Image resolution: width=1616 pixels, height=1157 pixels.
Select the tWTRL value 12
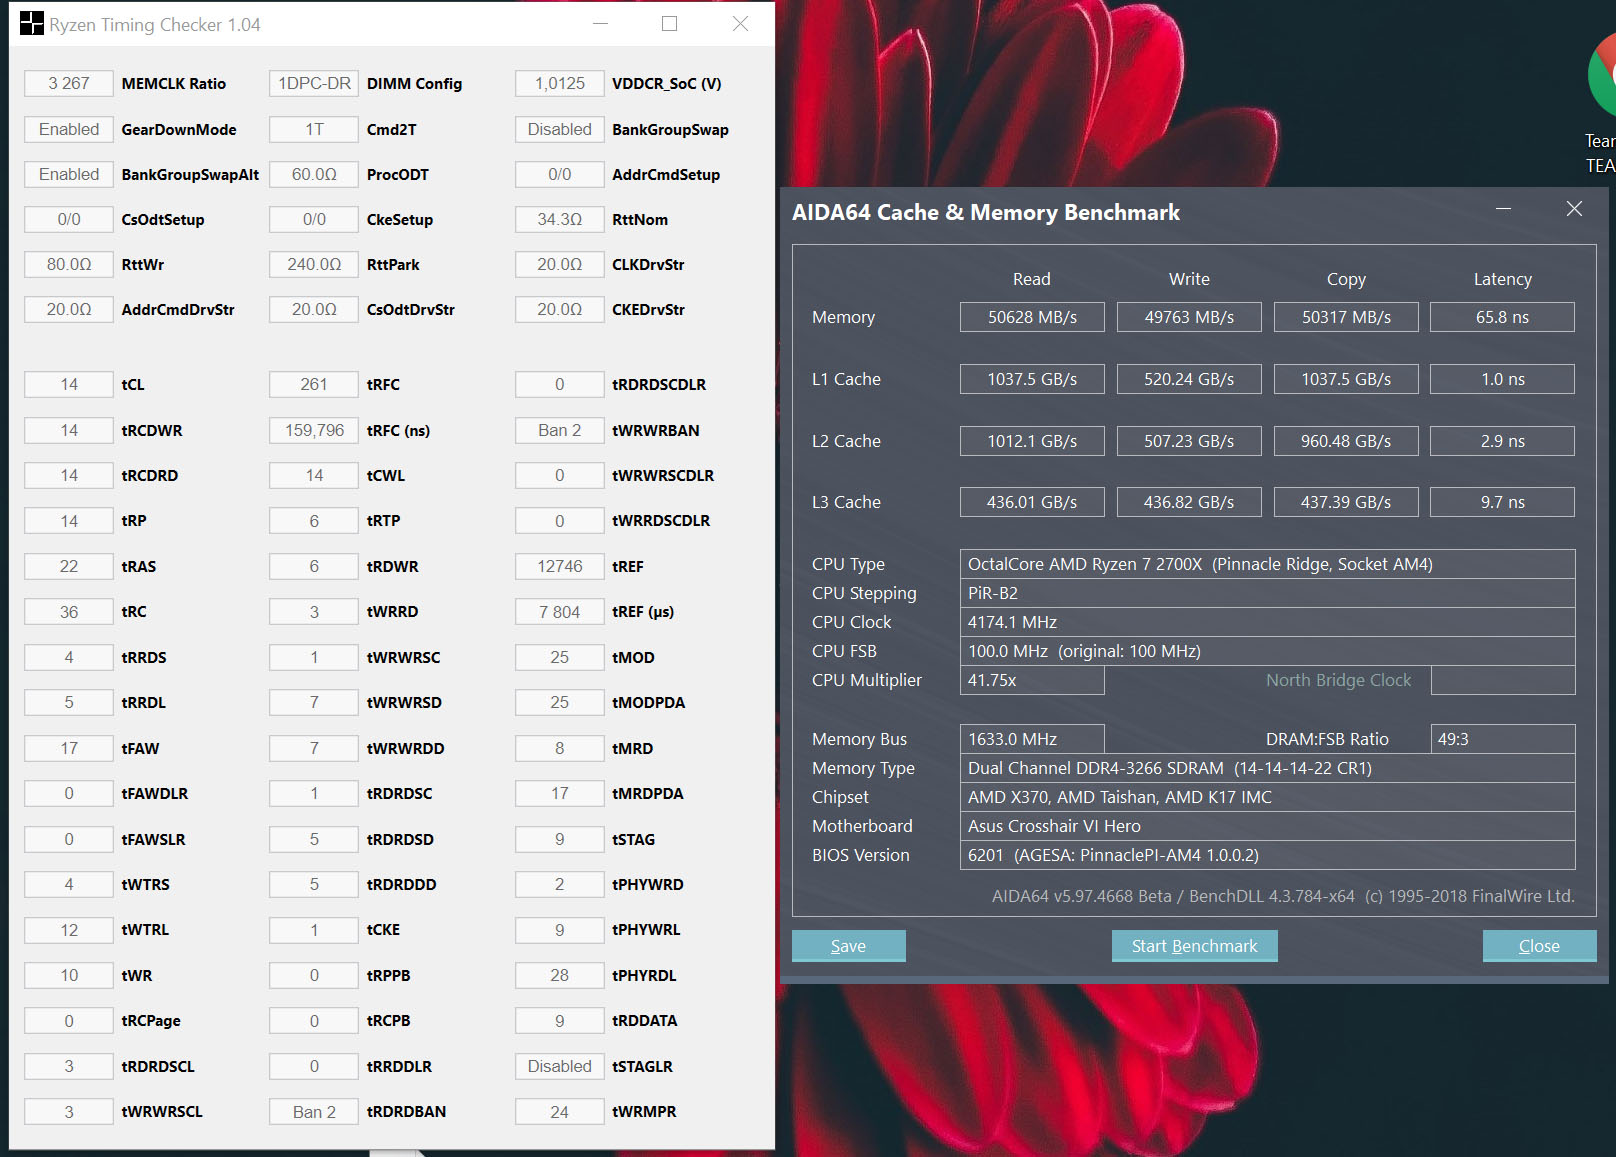69,930
